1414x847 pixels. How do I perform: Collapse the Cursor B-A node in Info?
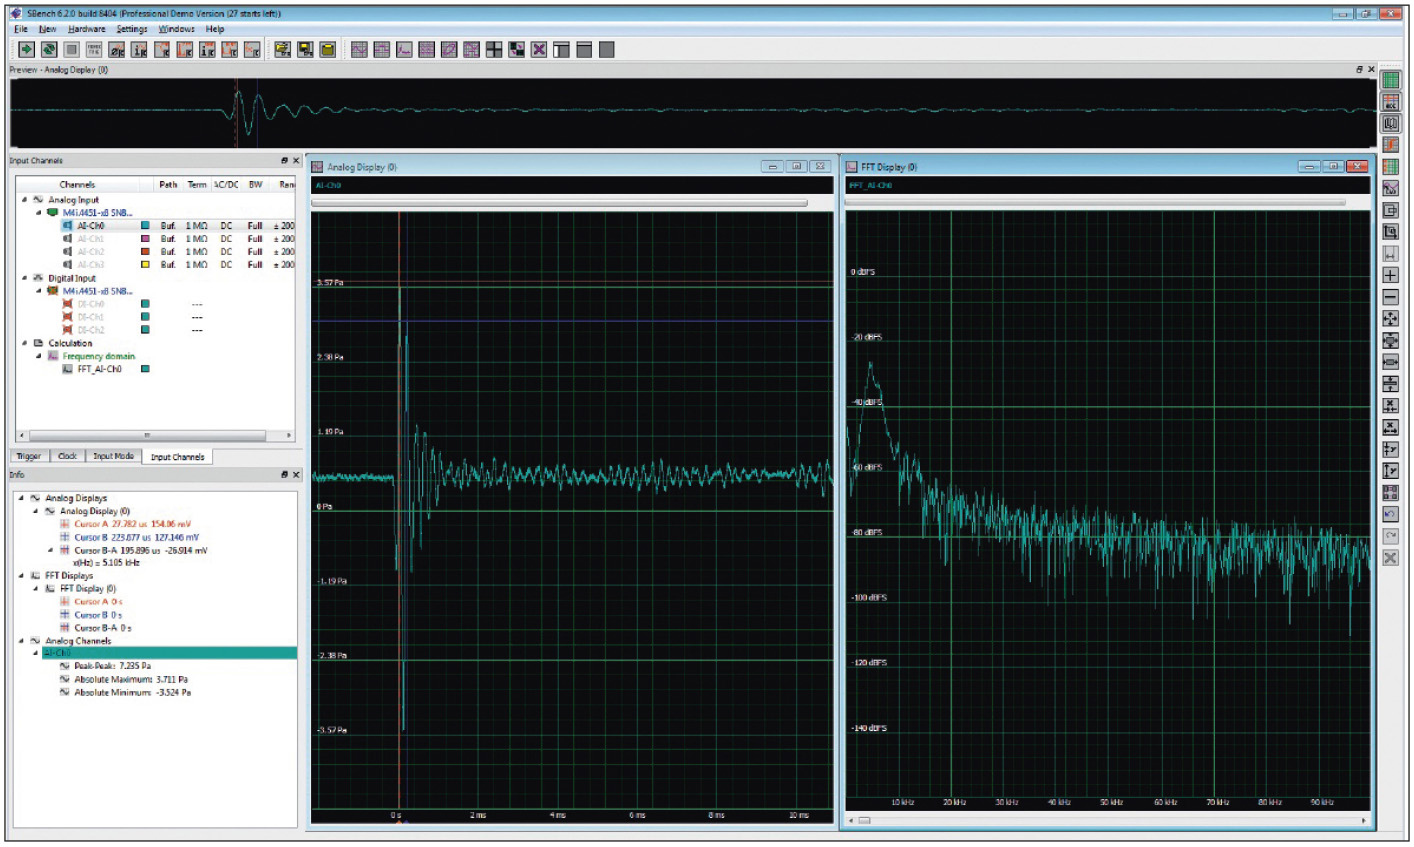(50, 550)
